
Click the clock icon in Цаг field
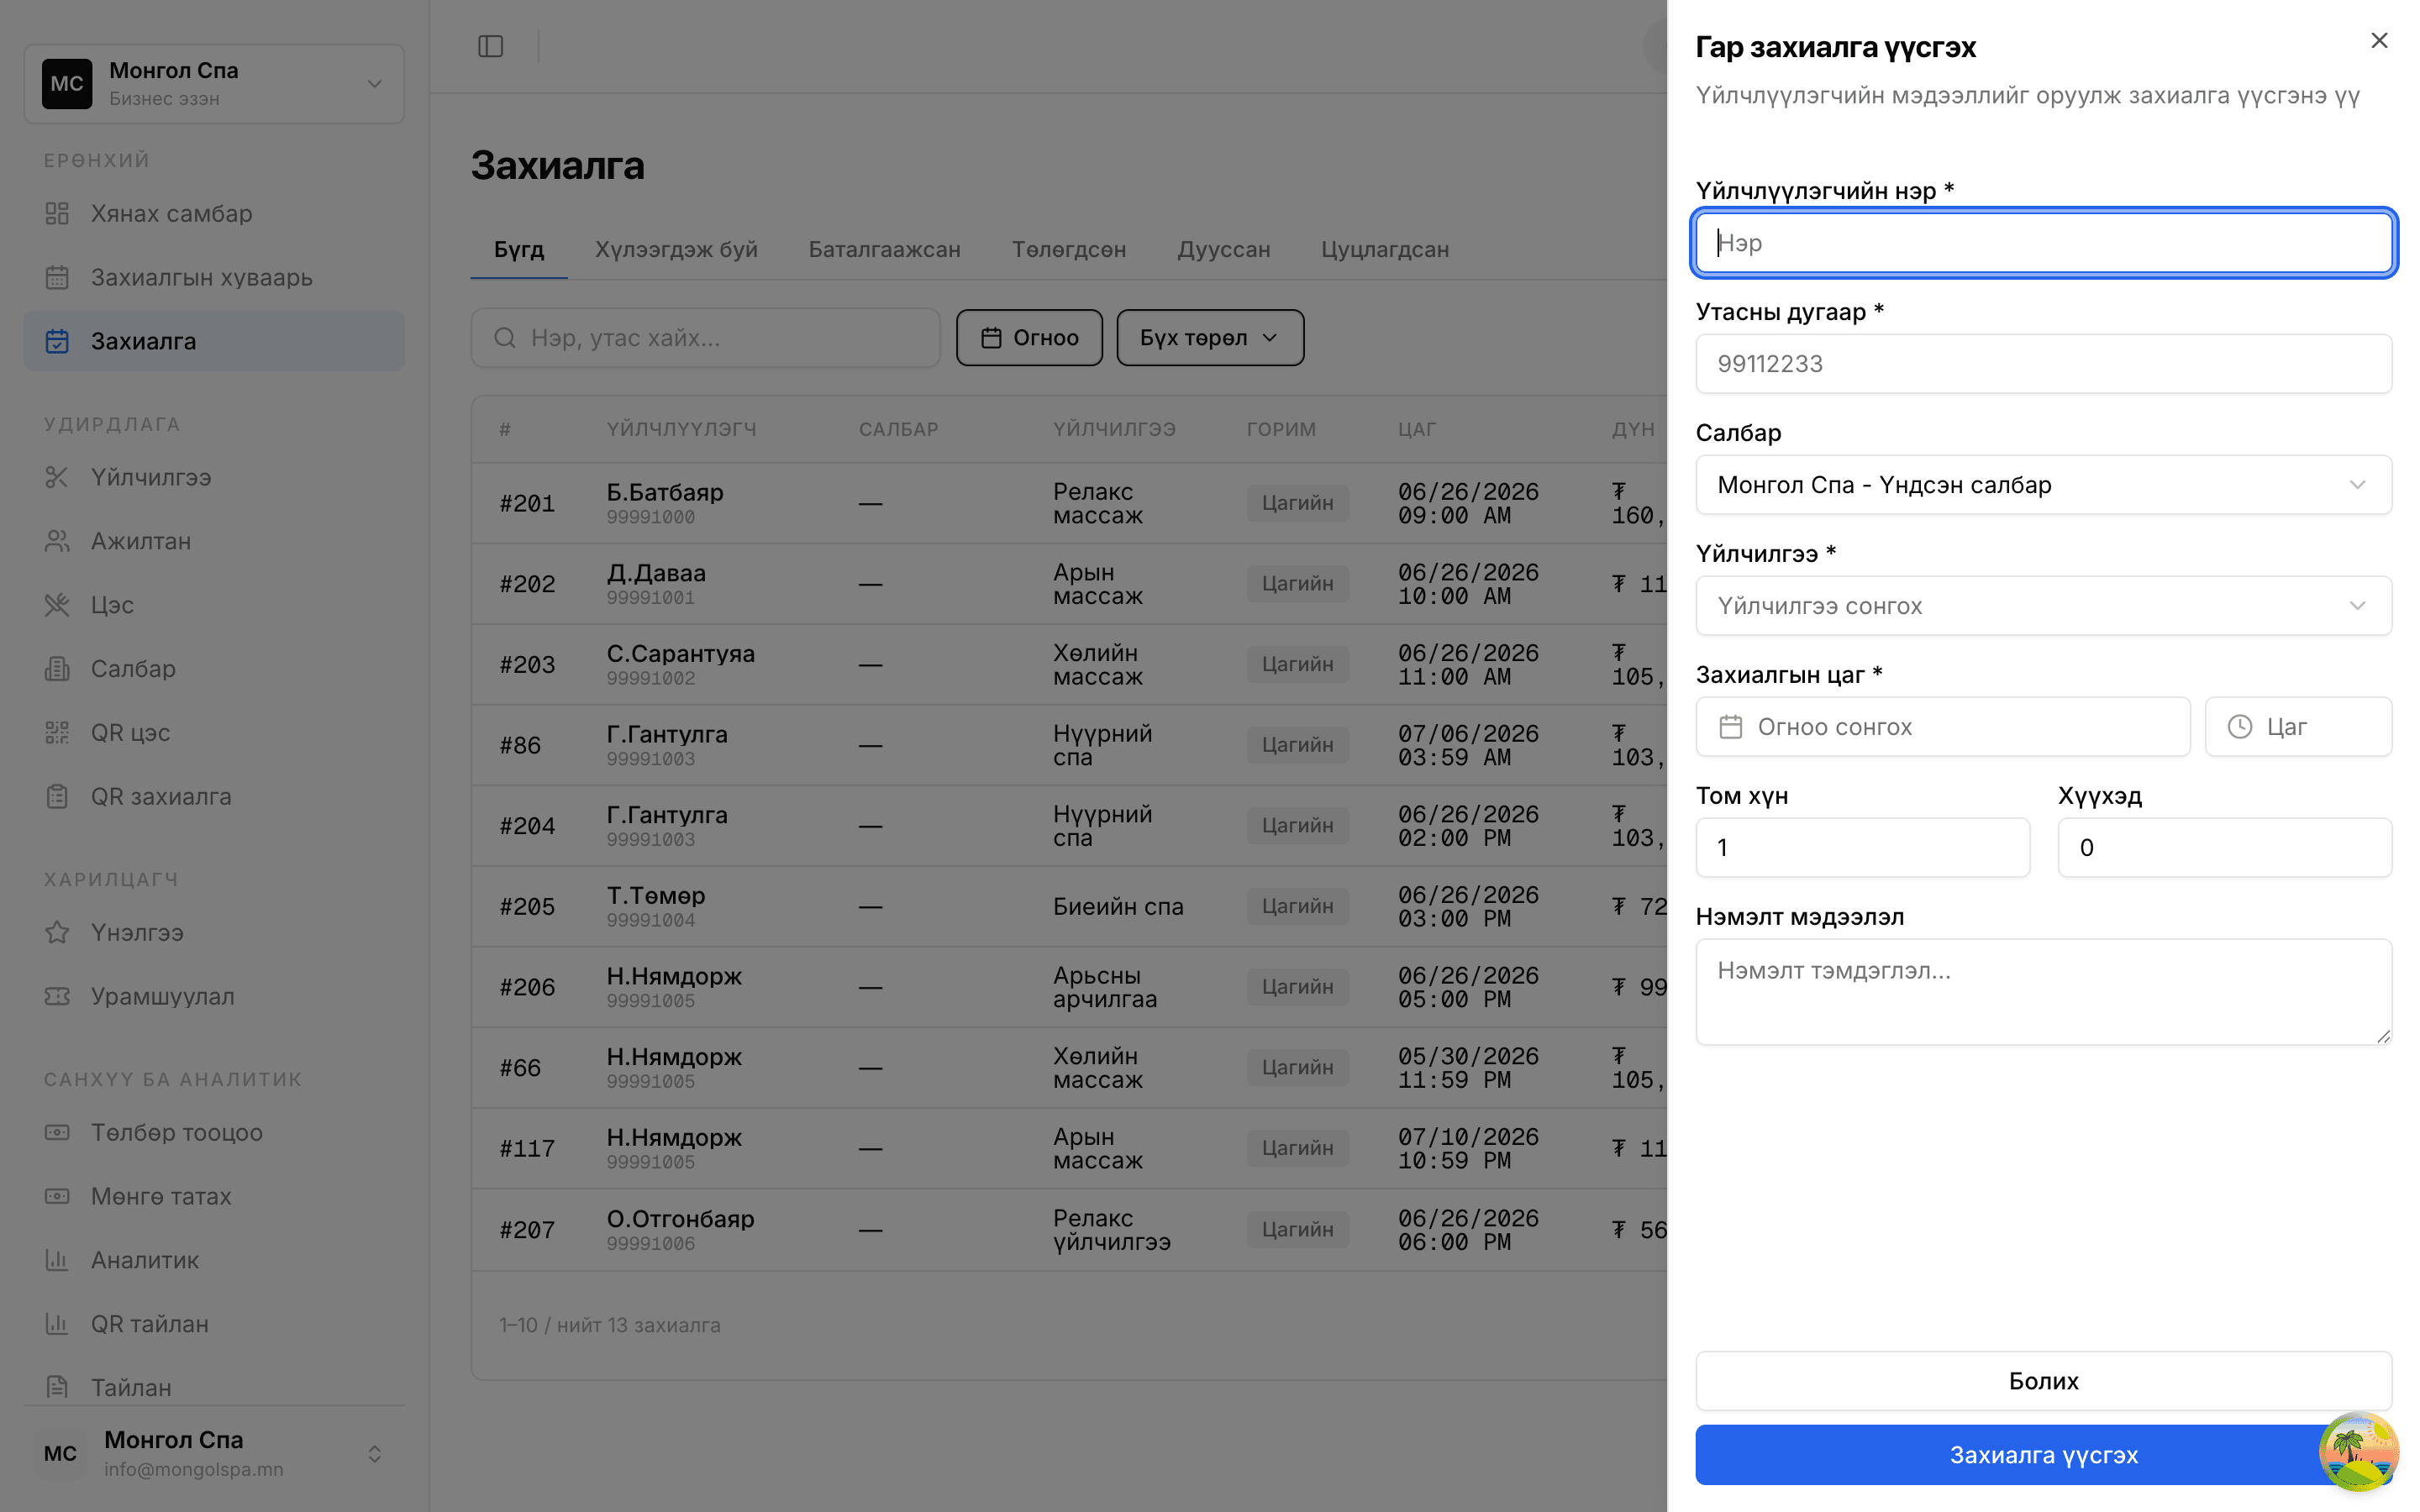[2239, 727]
